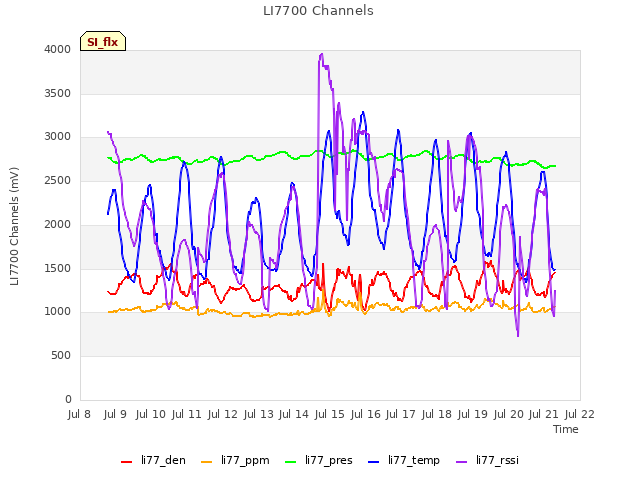The width and height of the screenshot is (640, 480).
Task: Toggle the li77_temp legend entry
Action: pos(404,460)
